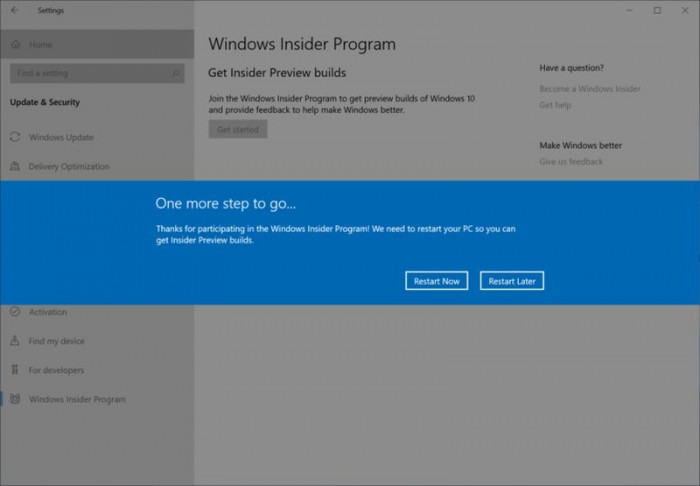Click the 'One more step to go...' heading
This screenshot has width=700, height=486.
tap(225, 204)
